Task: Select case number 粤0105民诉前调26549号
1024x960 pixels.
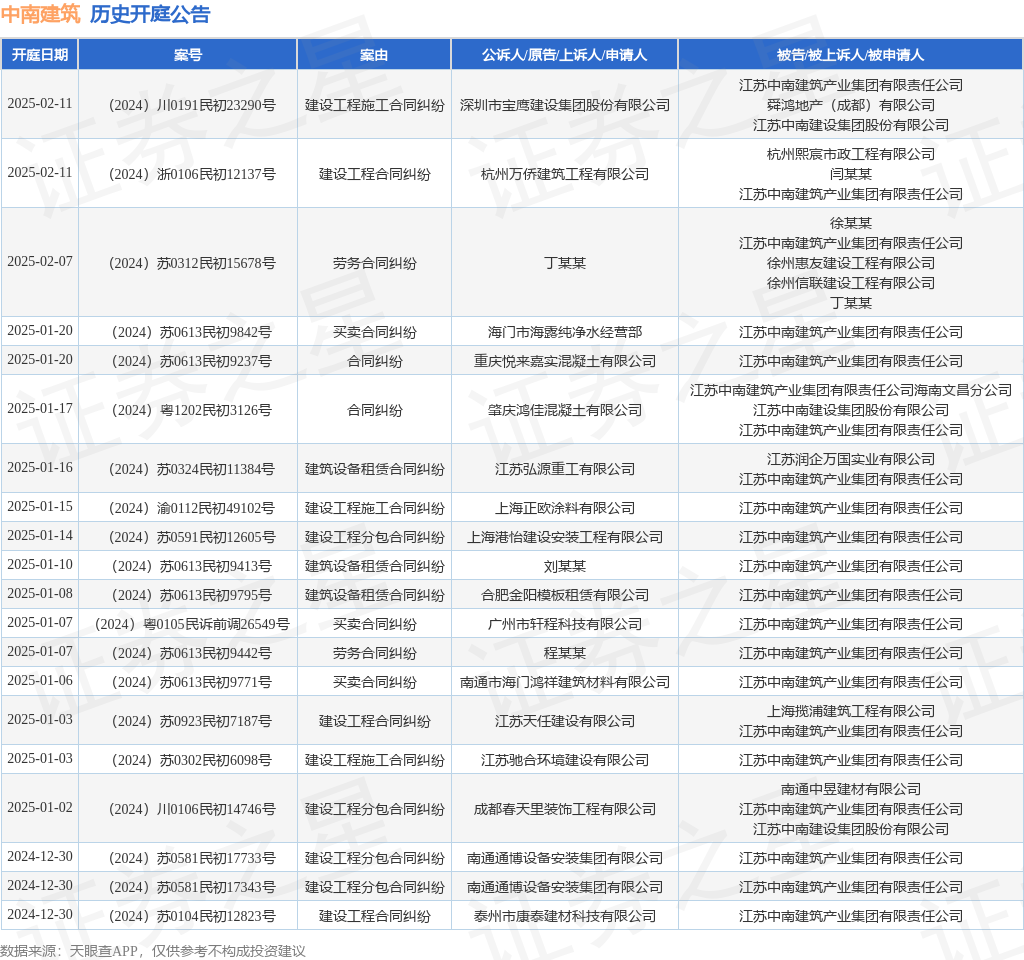Action: [192, 624]
